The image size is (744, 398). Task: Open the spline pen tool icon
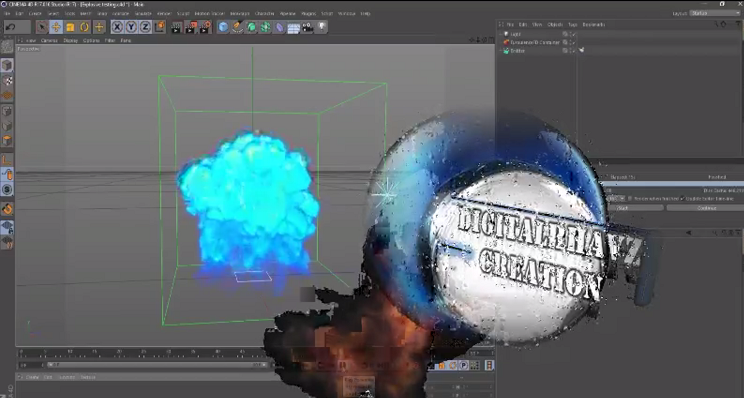coord(237,27)
